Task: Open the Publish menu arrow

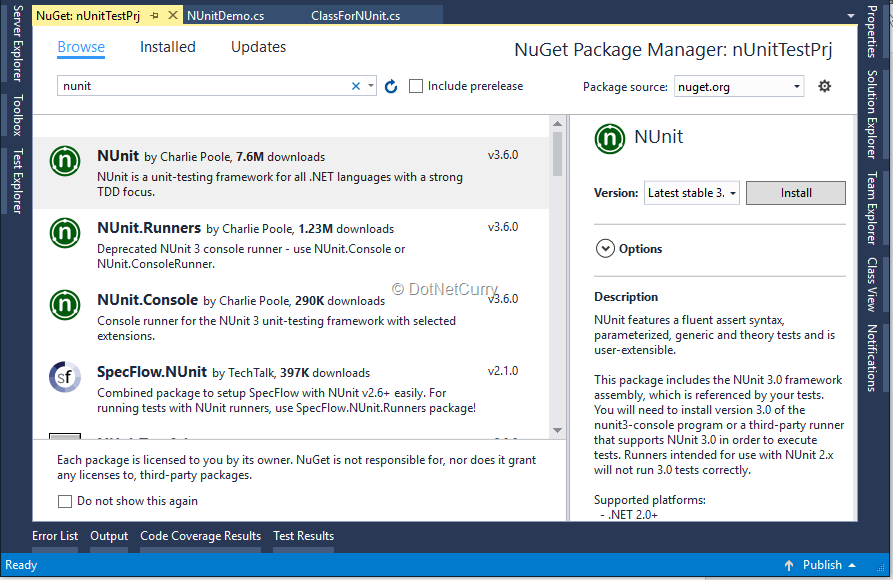Action: [x=852, y=565]
